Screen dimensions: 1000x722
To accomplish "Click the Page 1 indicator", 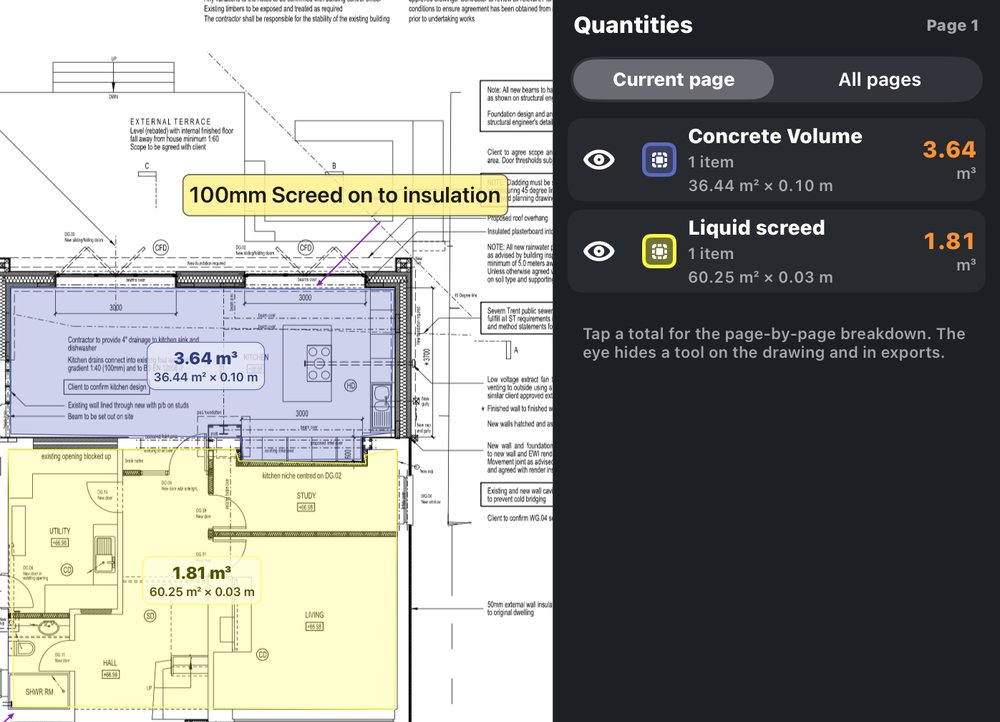I will 952,26.
